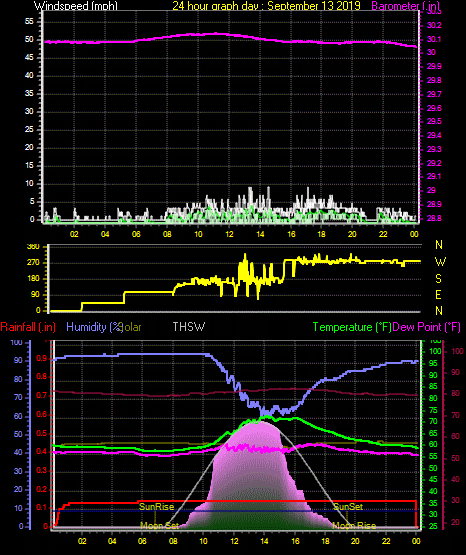Viewport: 466px width, 555px height.
Task: Click the 30.1 barometer scale value
Action: click(434, 39)
